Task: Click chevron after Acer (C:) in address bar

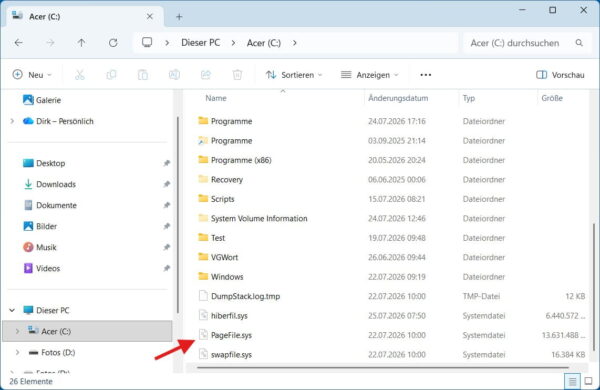Action: click(x=294, y=43)
